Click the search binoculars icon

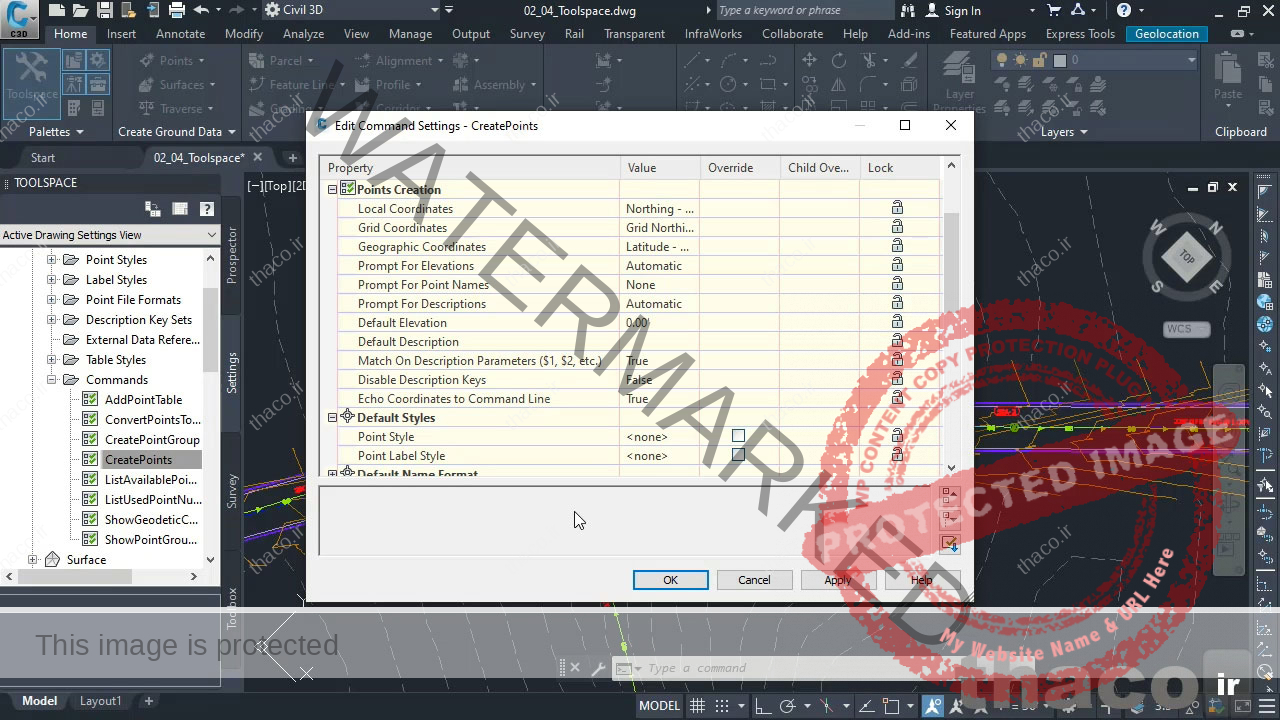coord(907,10)
